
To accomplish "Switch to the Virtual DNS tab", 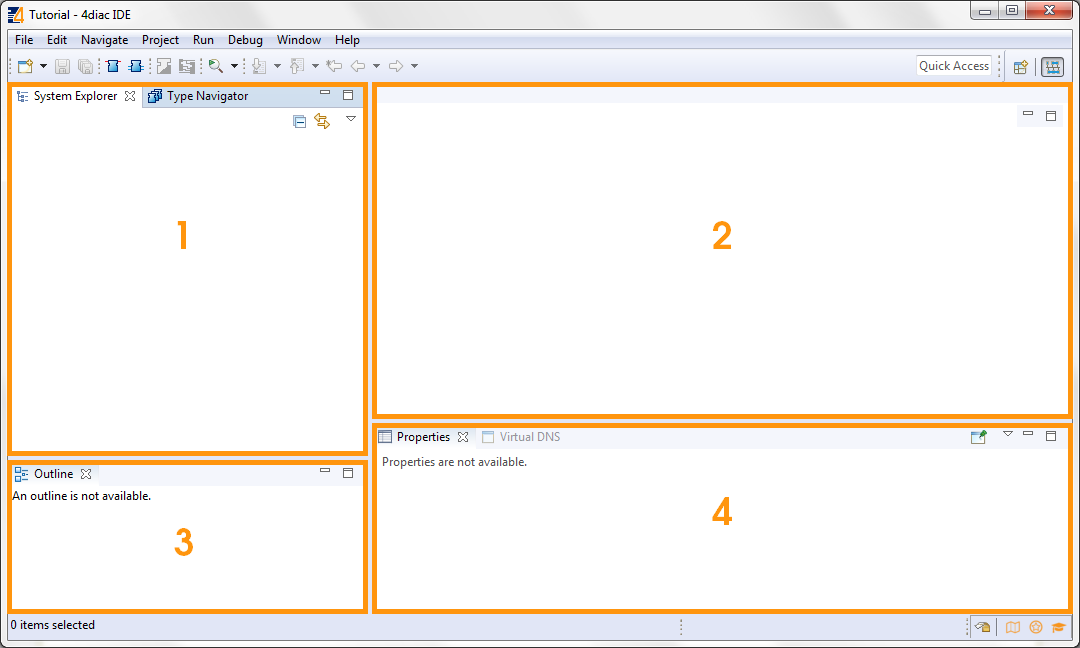I will click(529, 437).
